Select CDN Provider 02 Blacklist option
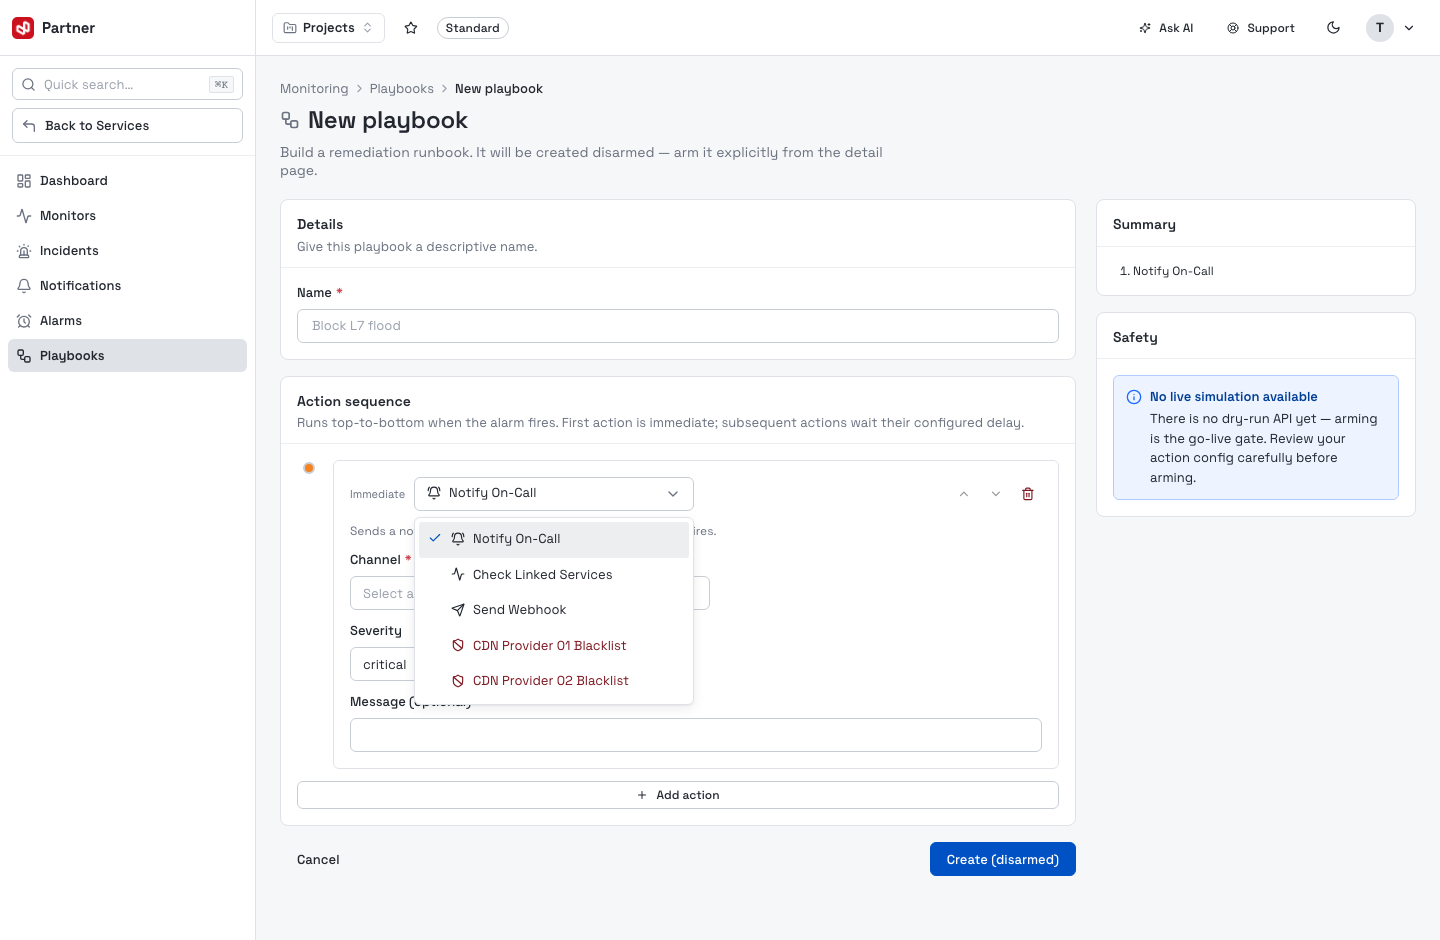This screenshot has width=1440, height=940. [x=554, y=681]
